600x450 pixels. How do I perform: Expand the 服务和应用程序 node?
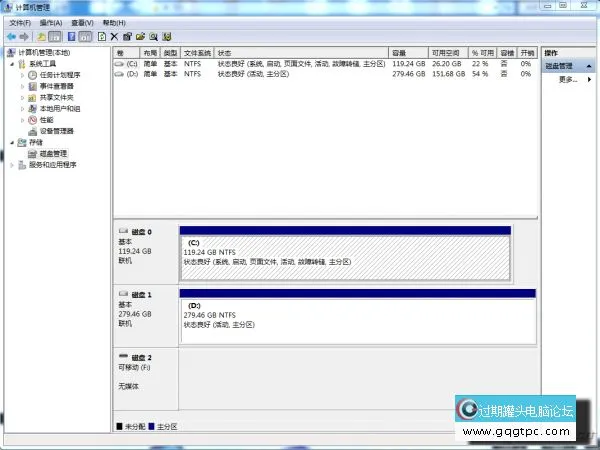pyautogui.click(x=12, y=165)
